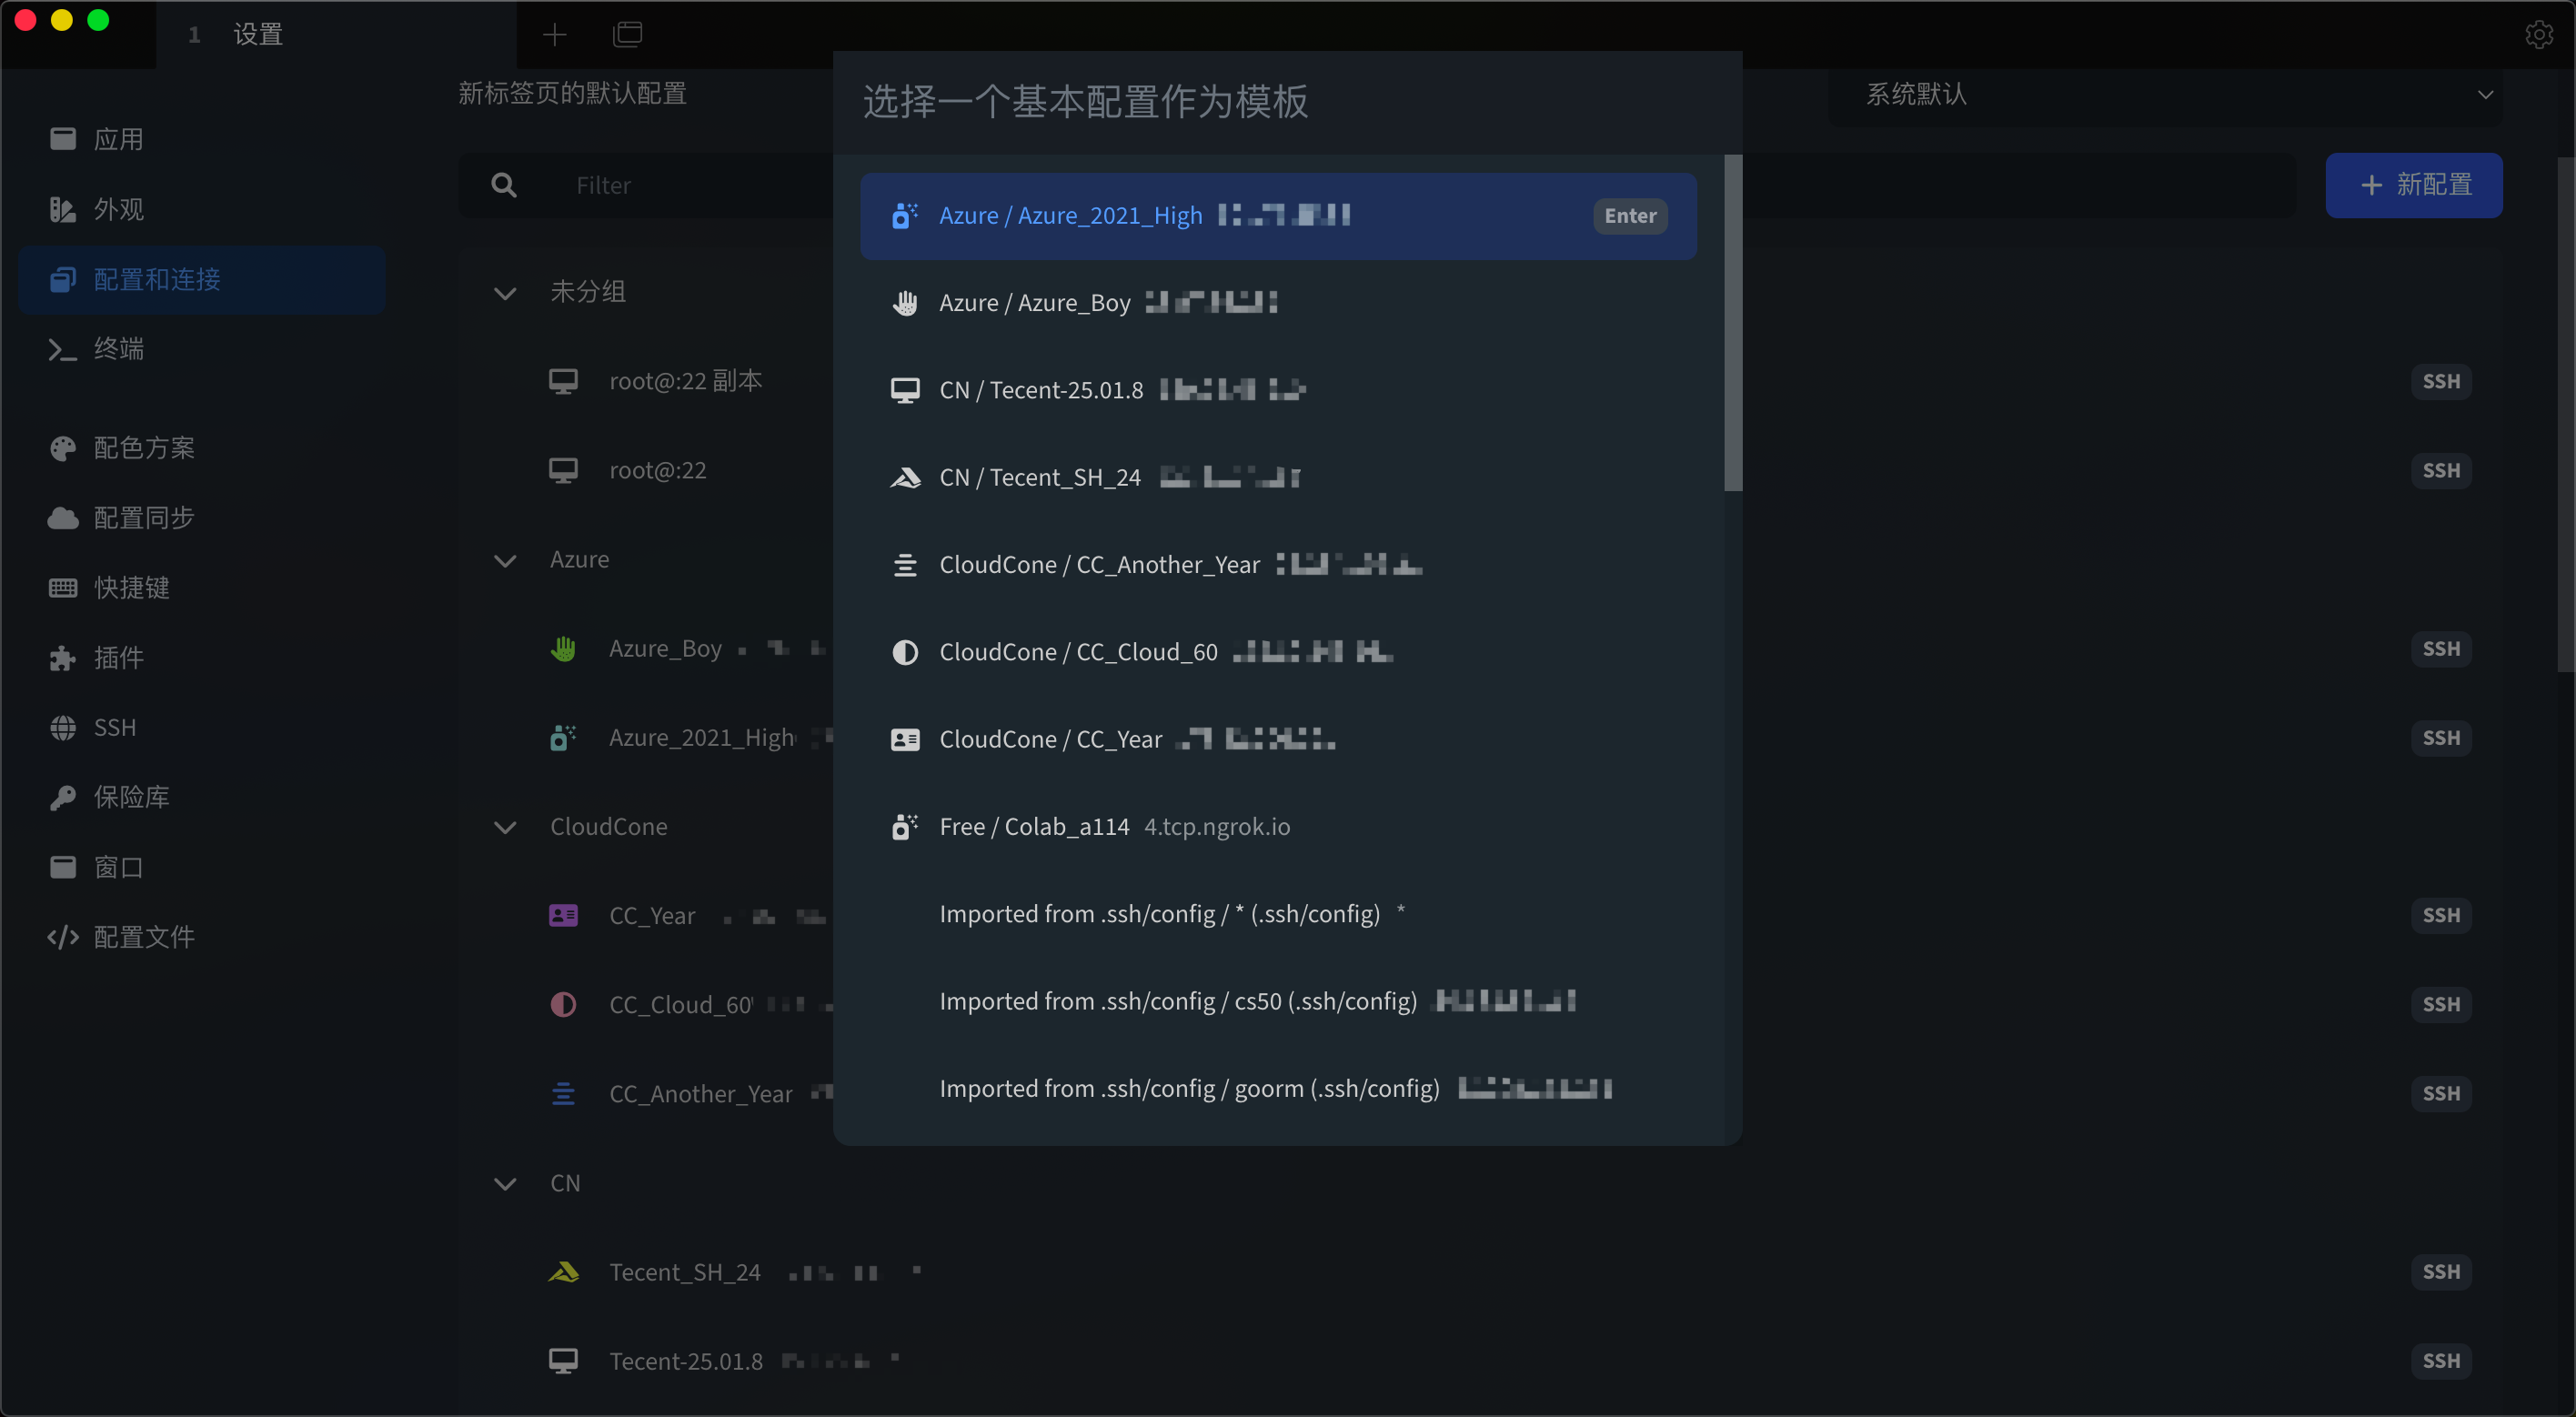The image size is (2576, 1417).
Task: Click the spray-can icon of Azure_2021_High template
Action: coord(904,216)
